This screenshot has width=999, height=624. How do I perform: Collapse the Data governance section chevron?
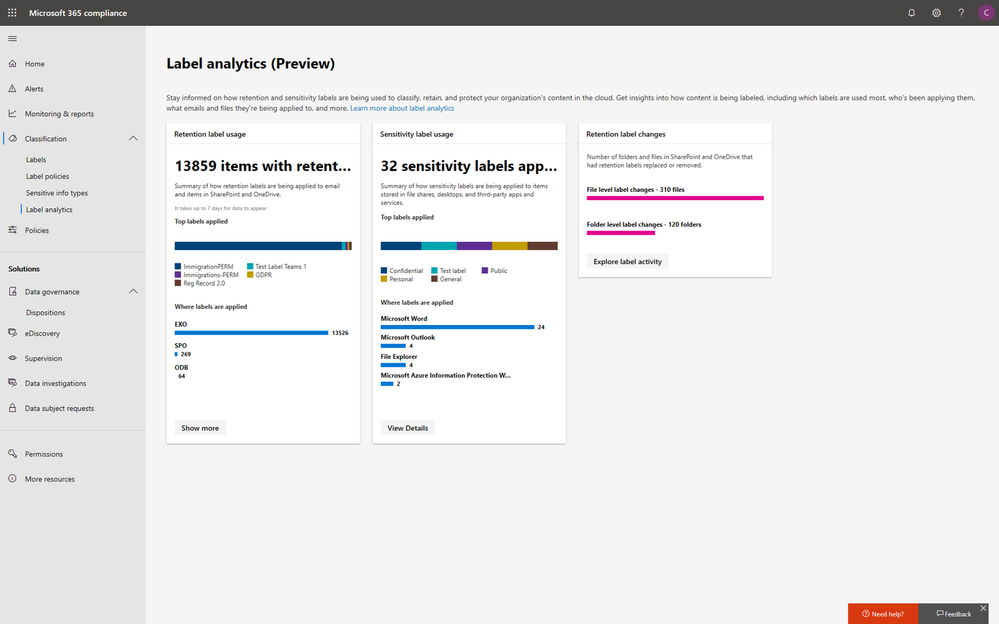pyautogui.click(x=133, y=291)
